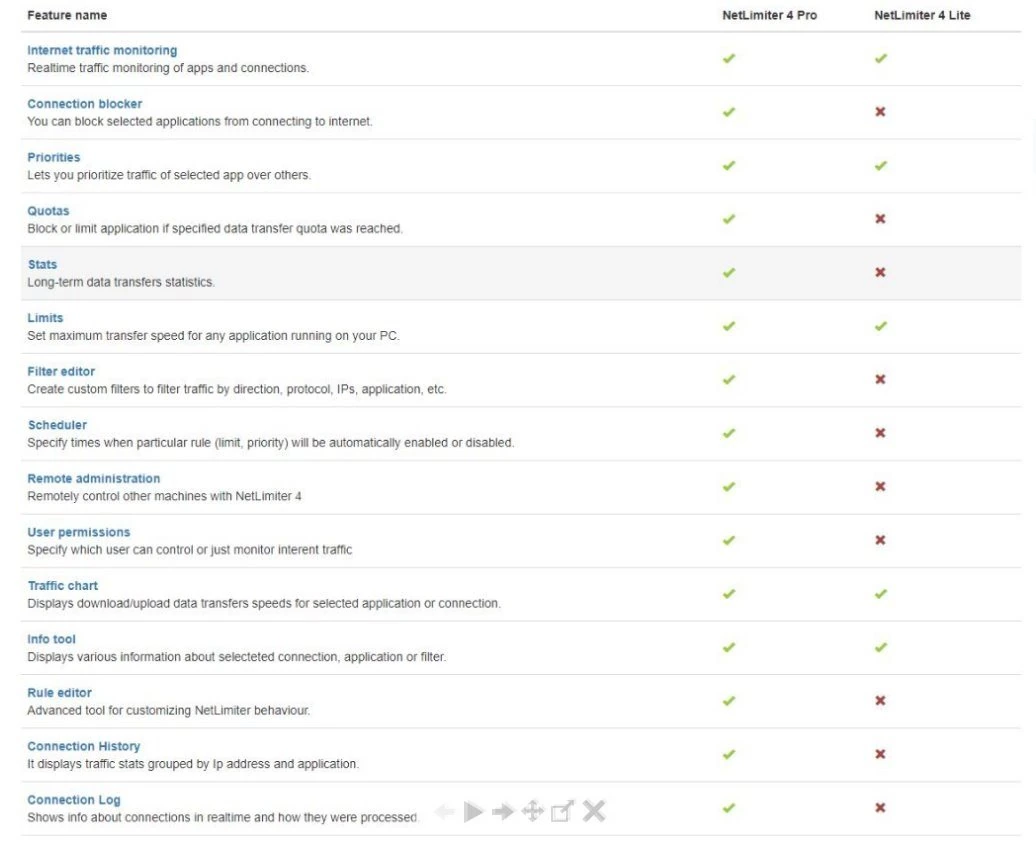Click the 'NetLimiter 4 Lite' column header

pyautogui.click(x=922, y=15)
